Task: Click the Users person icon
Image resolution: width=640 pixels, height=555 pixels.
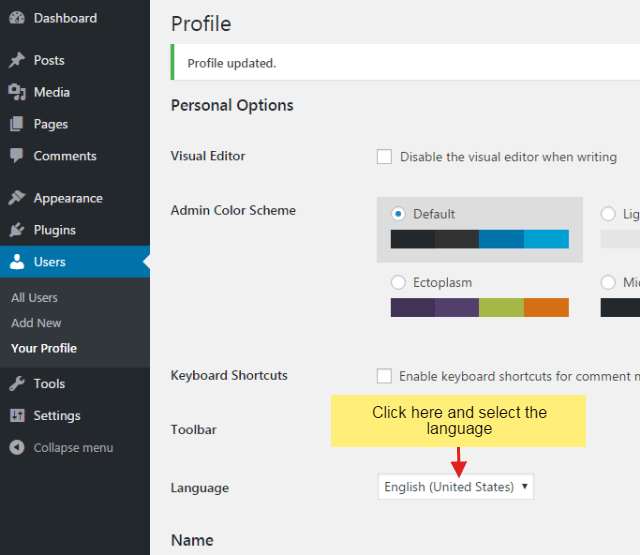Action: pyautogui.click(x=17, y=262)
